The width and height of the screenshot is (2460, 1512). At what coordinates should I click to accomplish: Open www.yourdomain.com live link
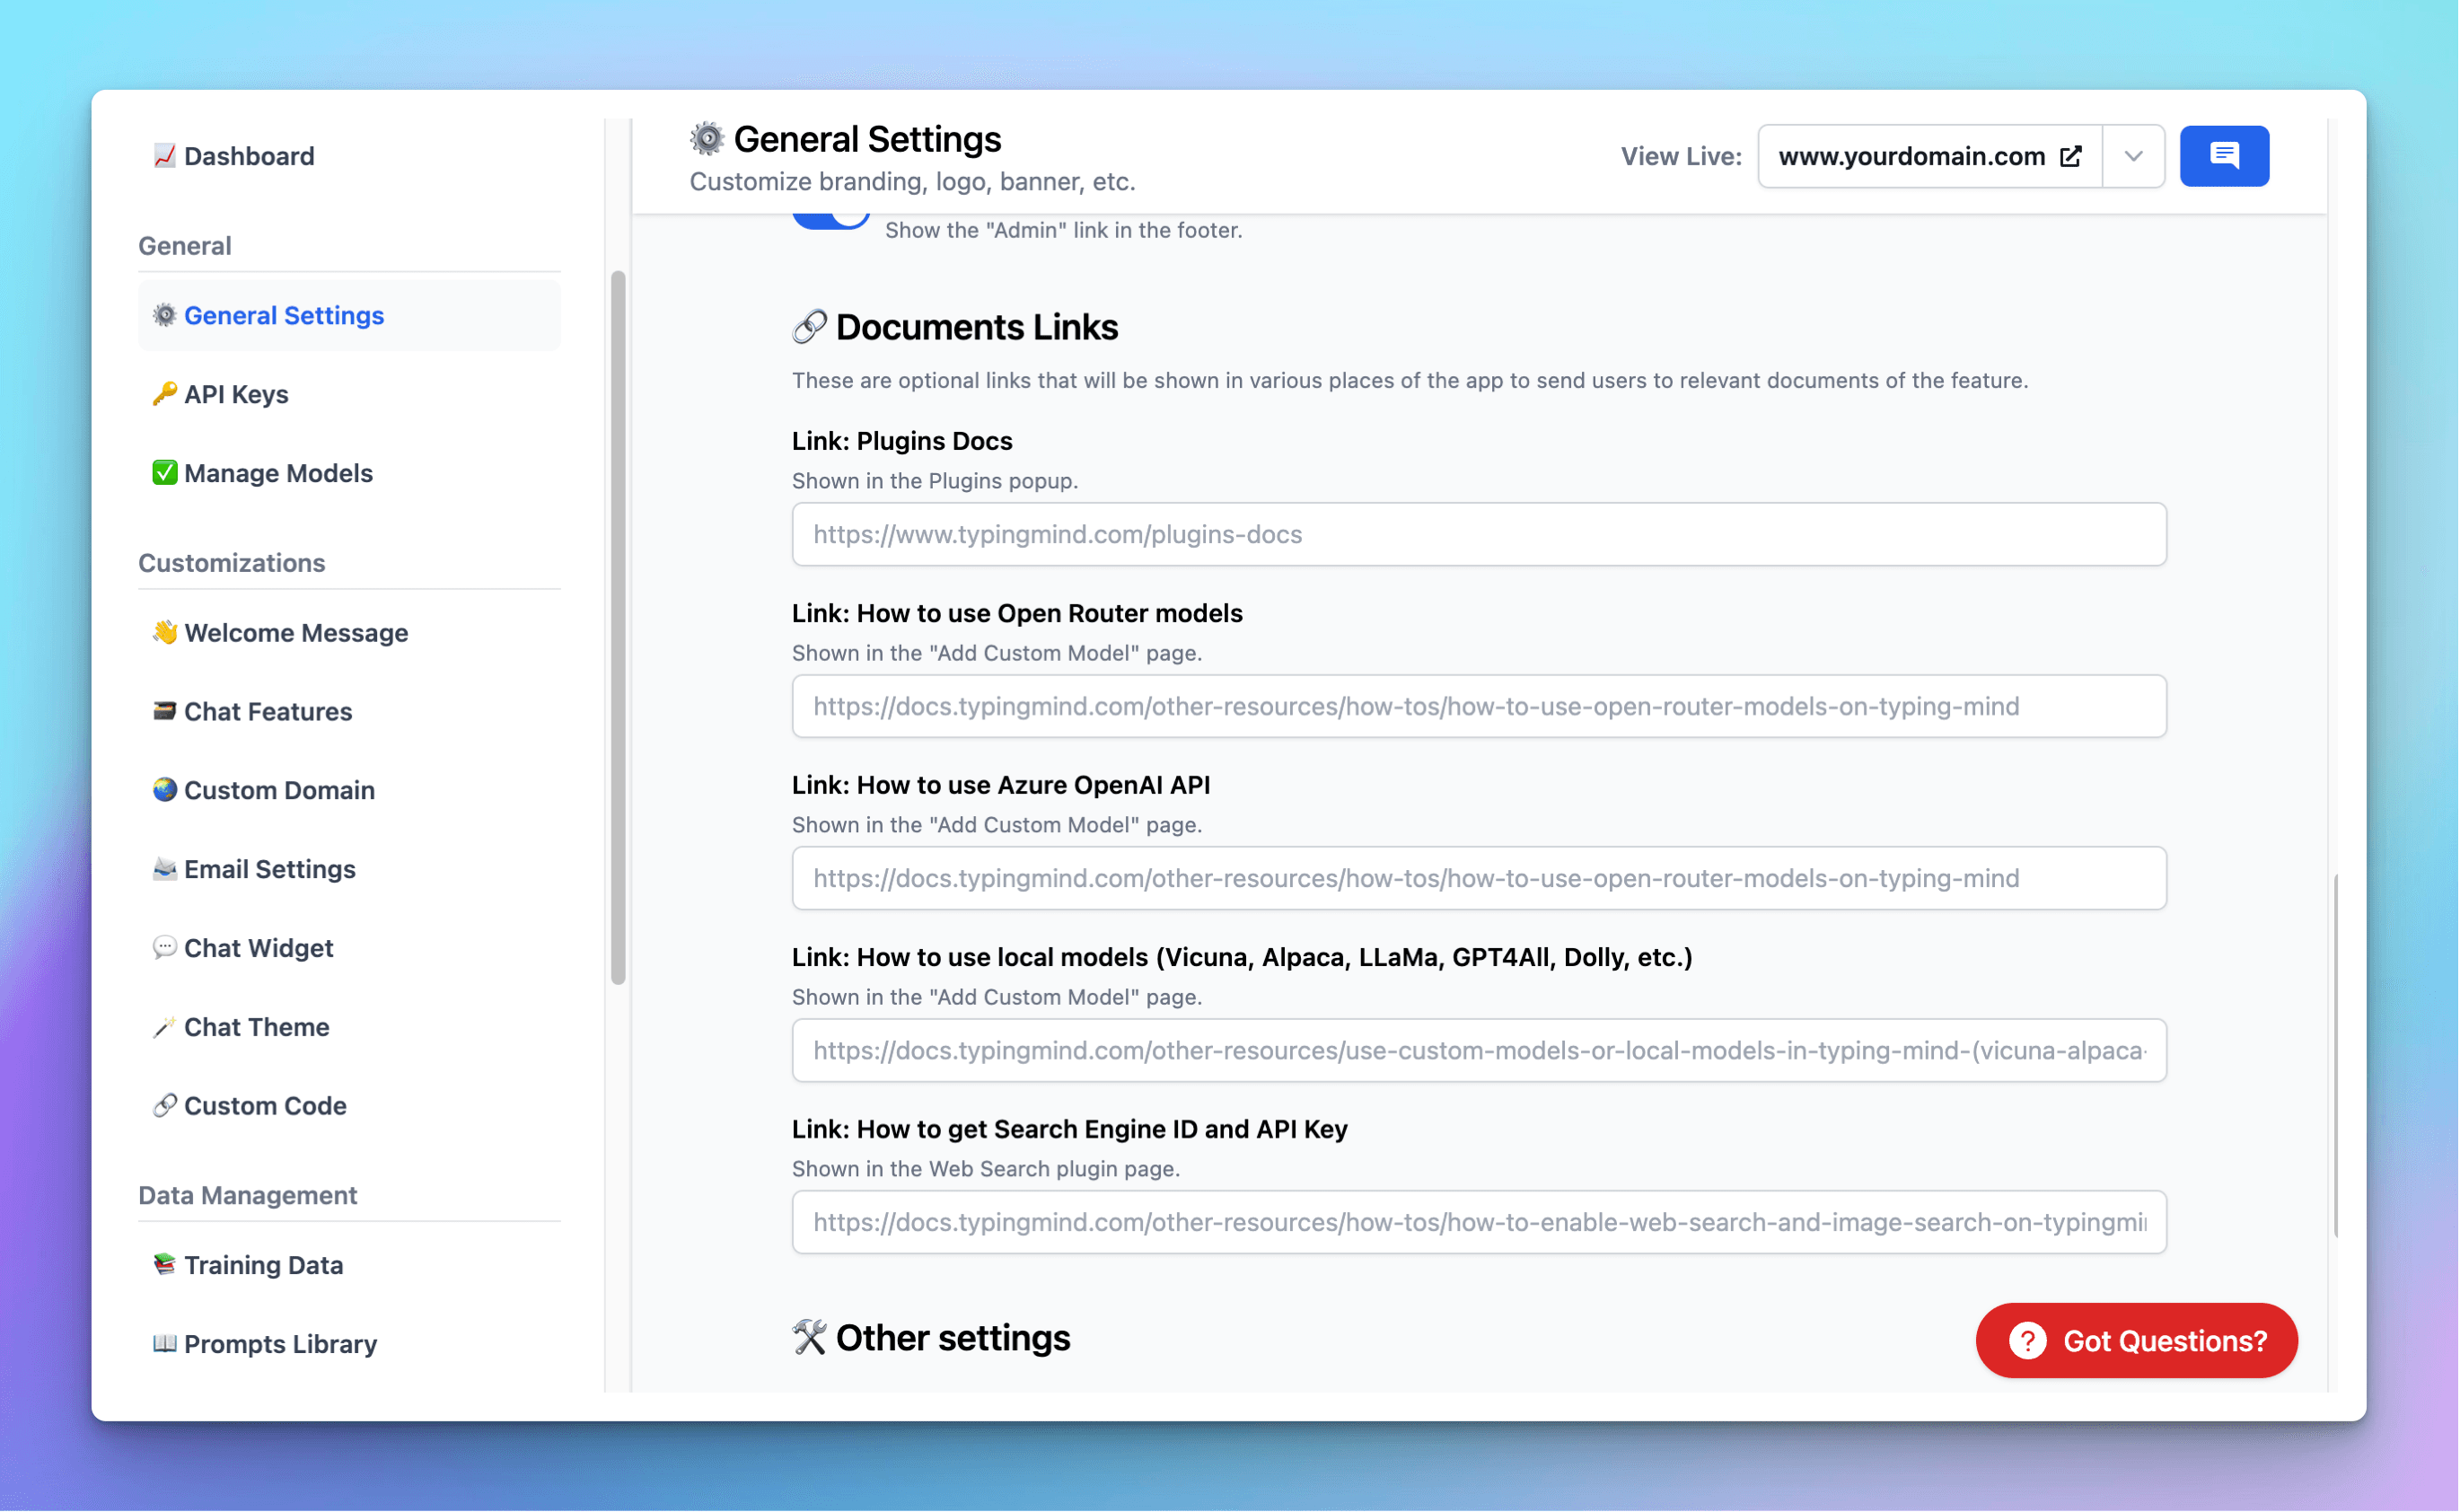pyautogui.click(x=1911, y=156)
